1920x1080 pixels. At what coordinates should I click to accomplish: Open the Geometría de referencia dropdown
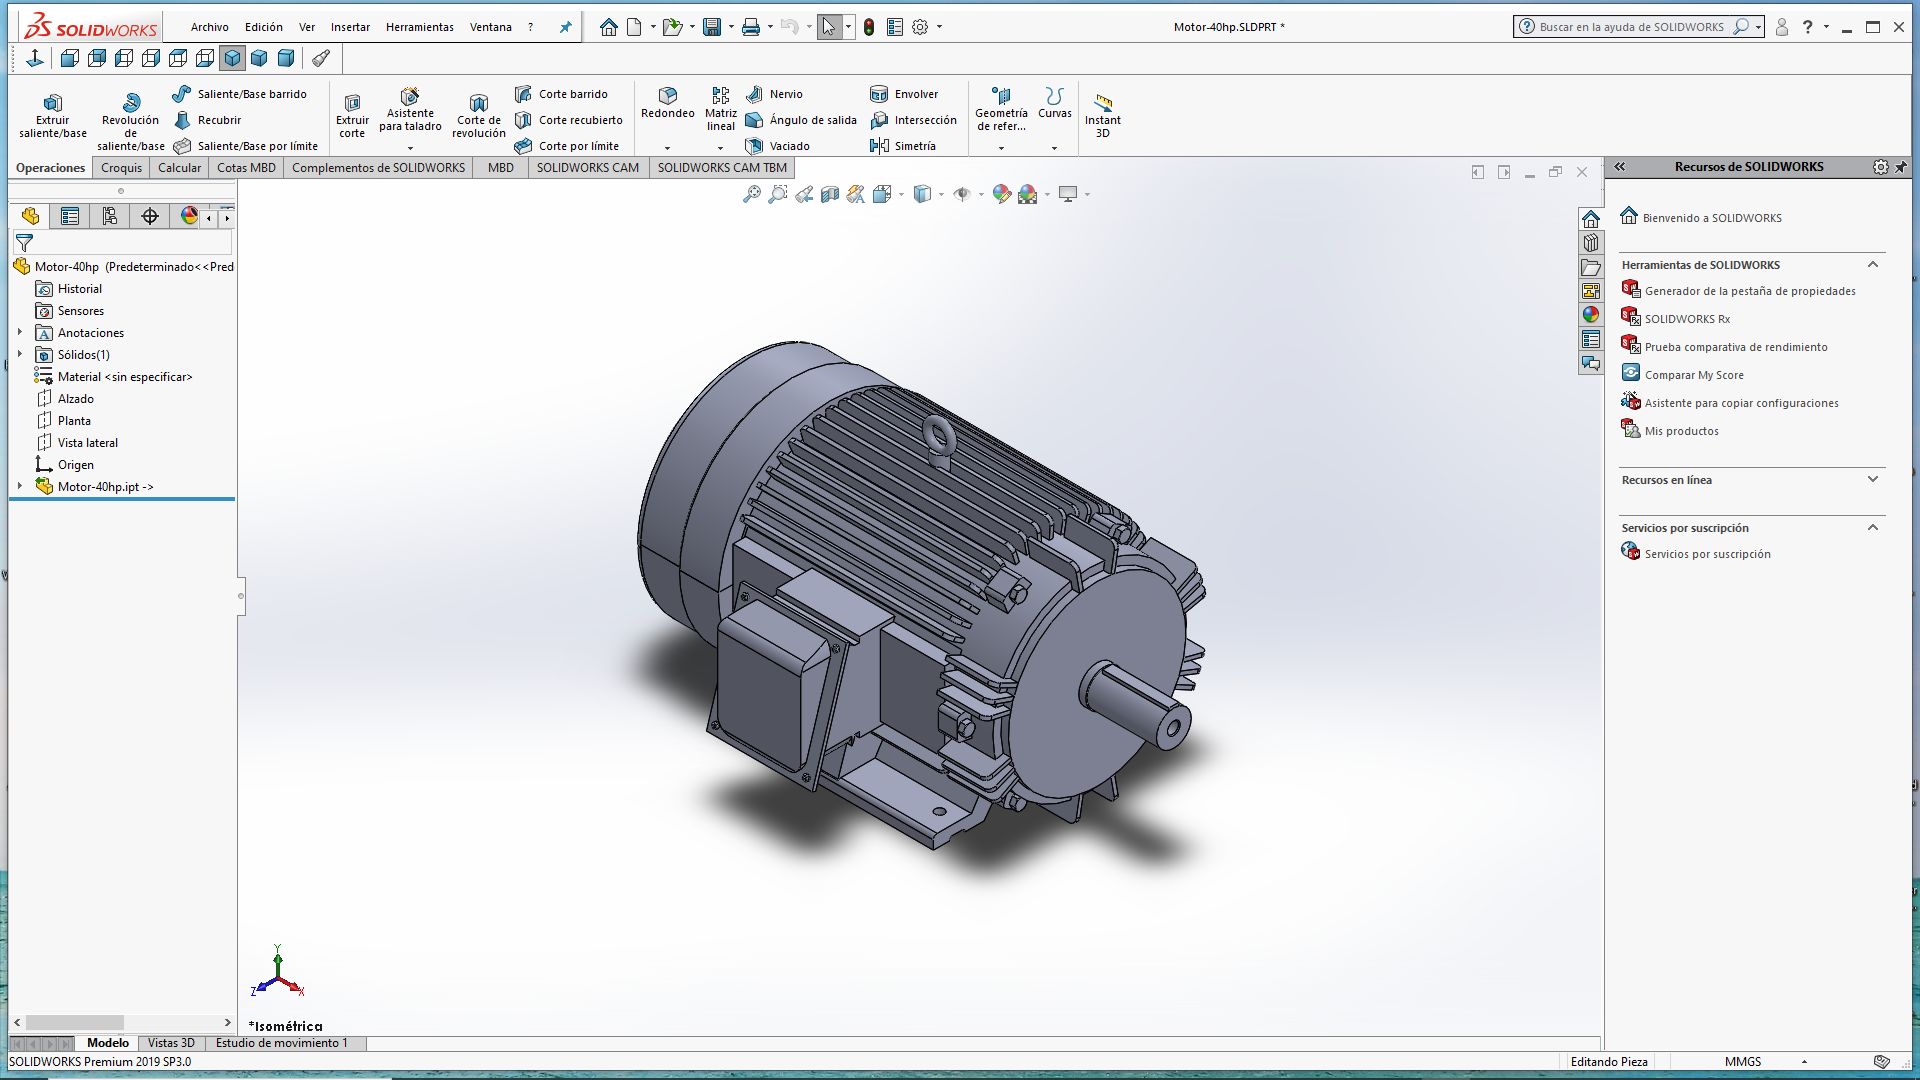(1001, 148)
